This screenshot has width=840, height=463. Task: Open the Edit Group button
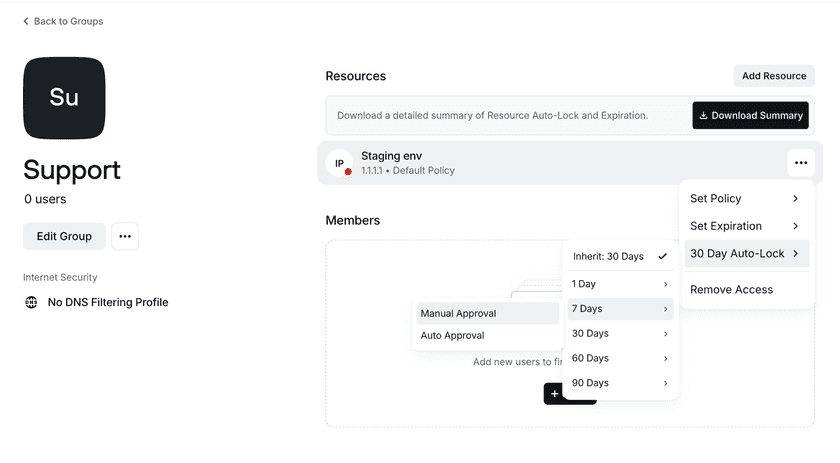point(64,236)
